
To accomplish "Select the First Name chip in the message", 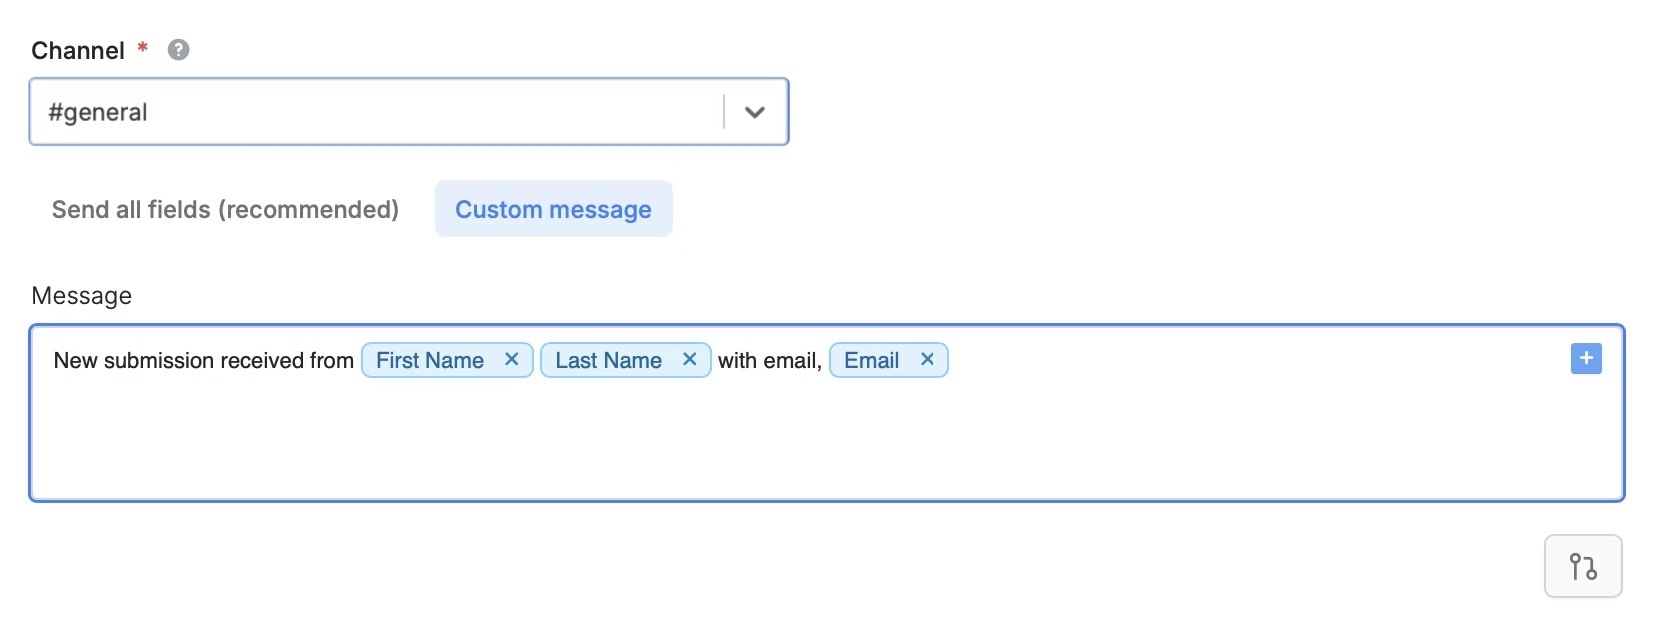I will click(x=428, y=360).
